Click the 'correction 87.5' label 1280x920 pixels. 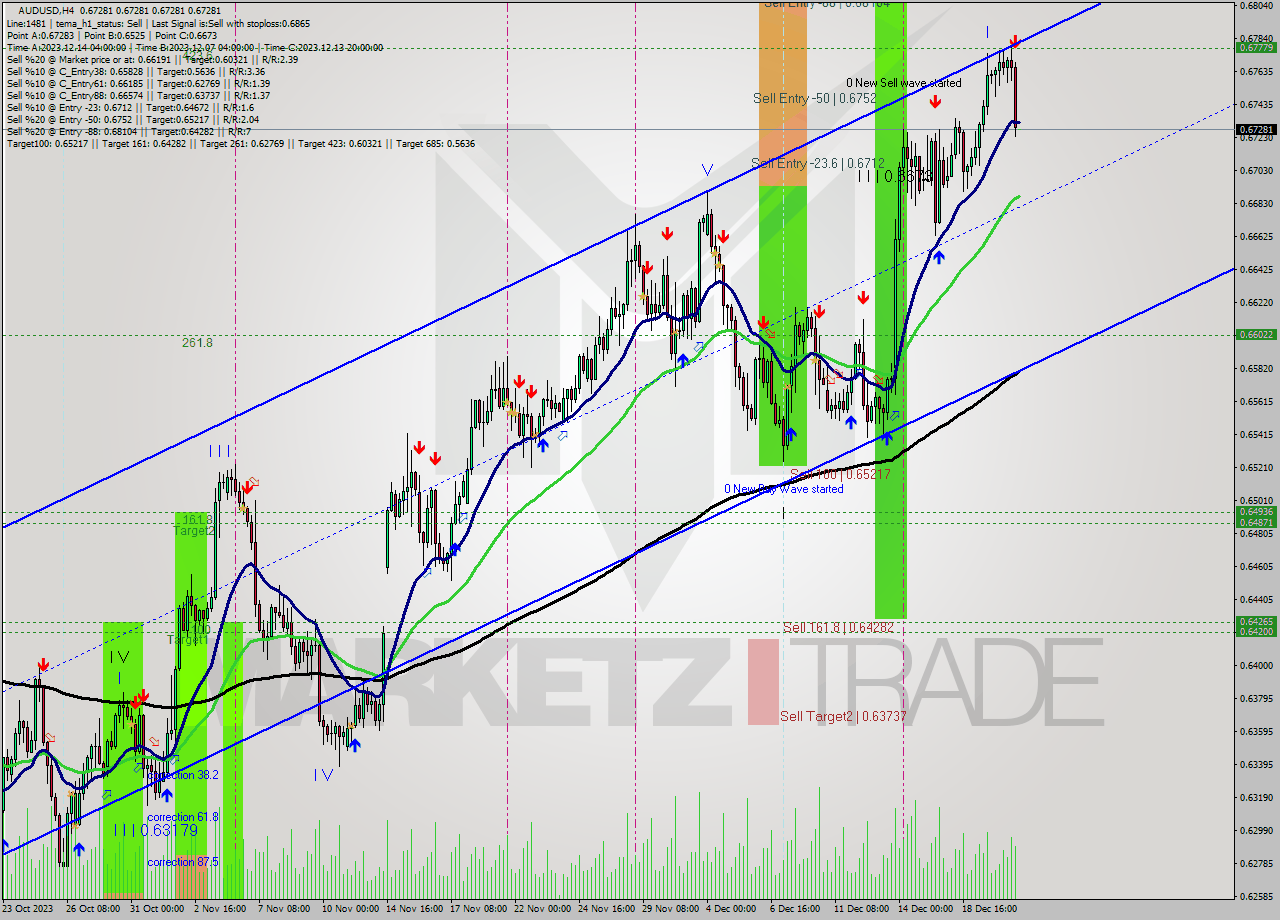[x=182, y=861]
